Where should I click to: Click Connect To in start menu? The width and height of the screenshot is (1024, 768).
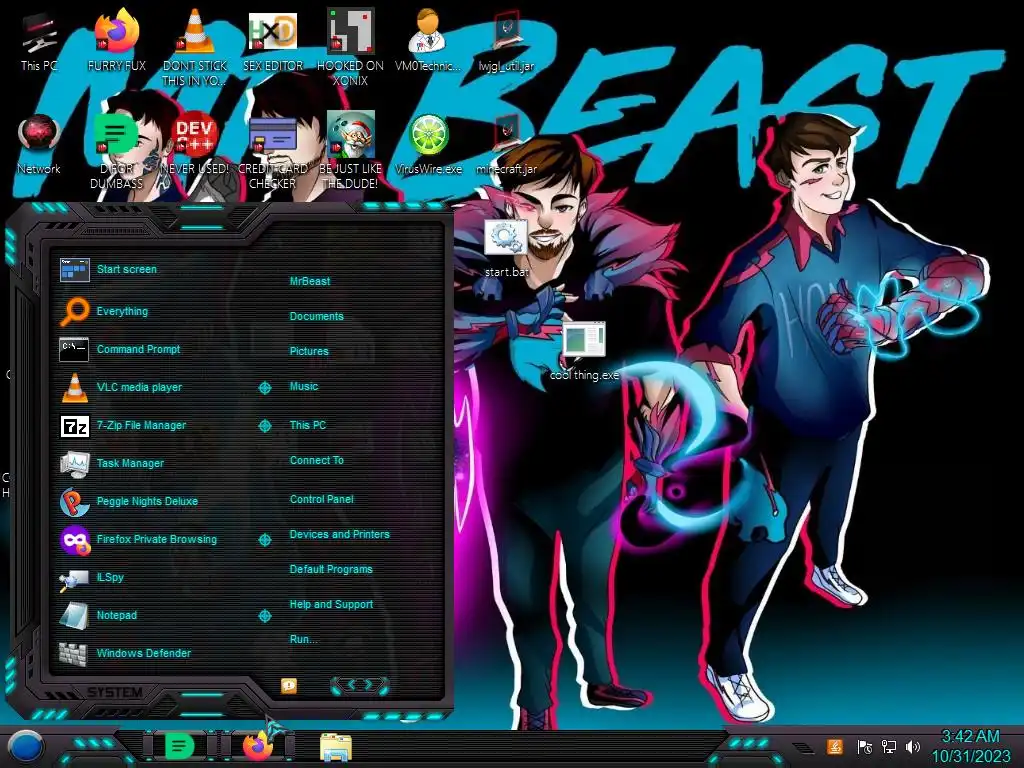[x=316, y=460]
